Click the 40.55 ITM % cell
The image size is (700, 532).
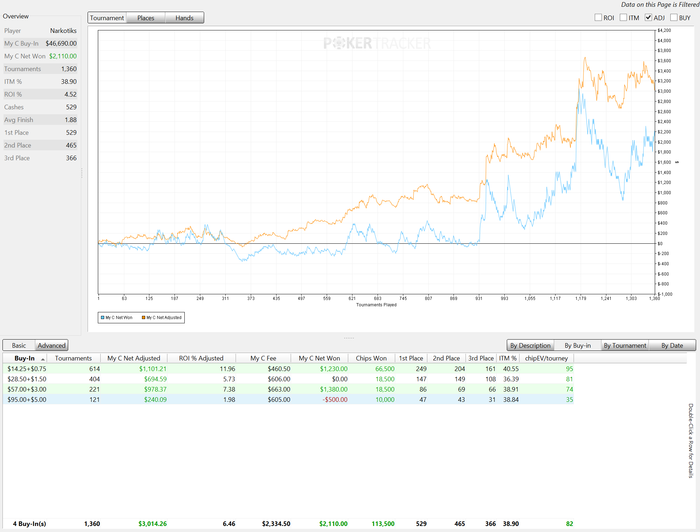tap(511, 369)
